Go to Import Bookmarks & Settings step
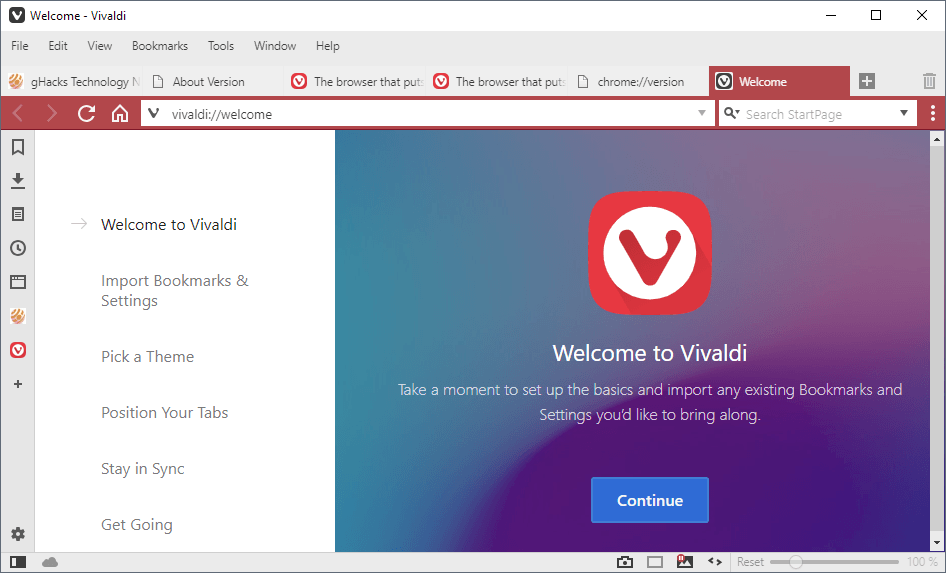Image resolution: width=946 pixels, height=573 pixels. point(175,291)
